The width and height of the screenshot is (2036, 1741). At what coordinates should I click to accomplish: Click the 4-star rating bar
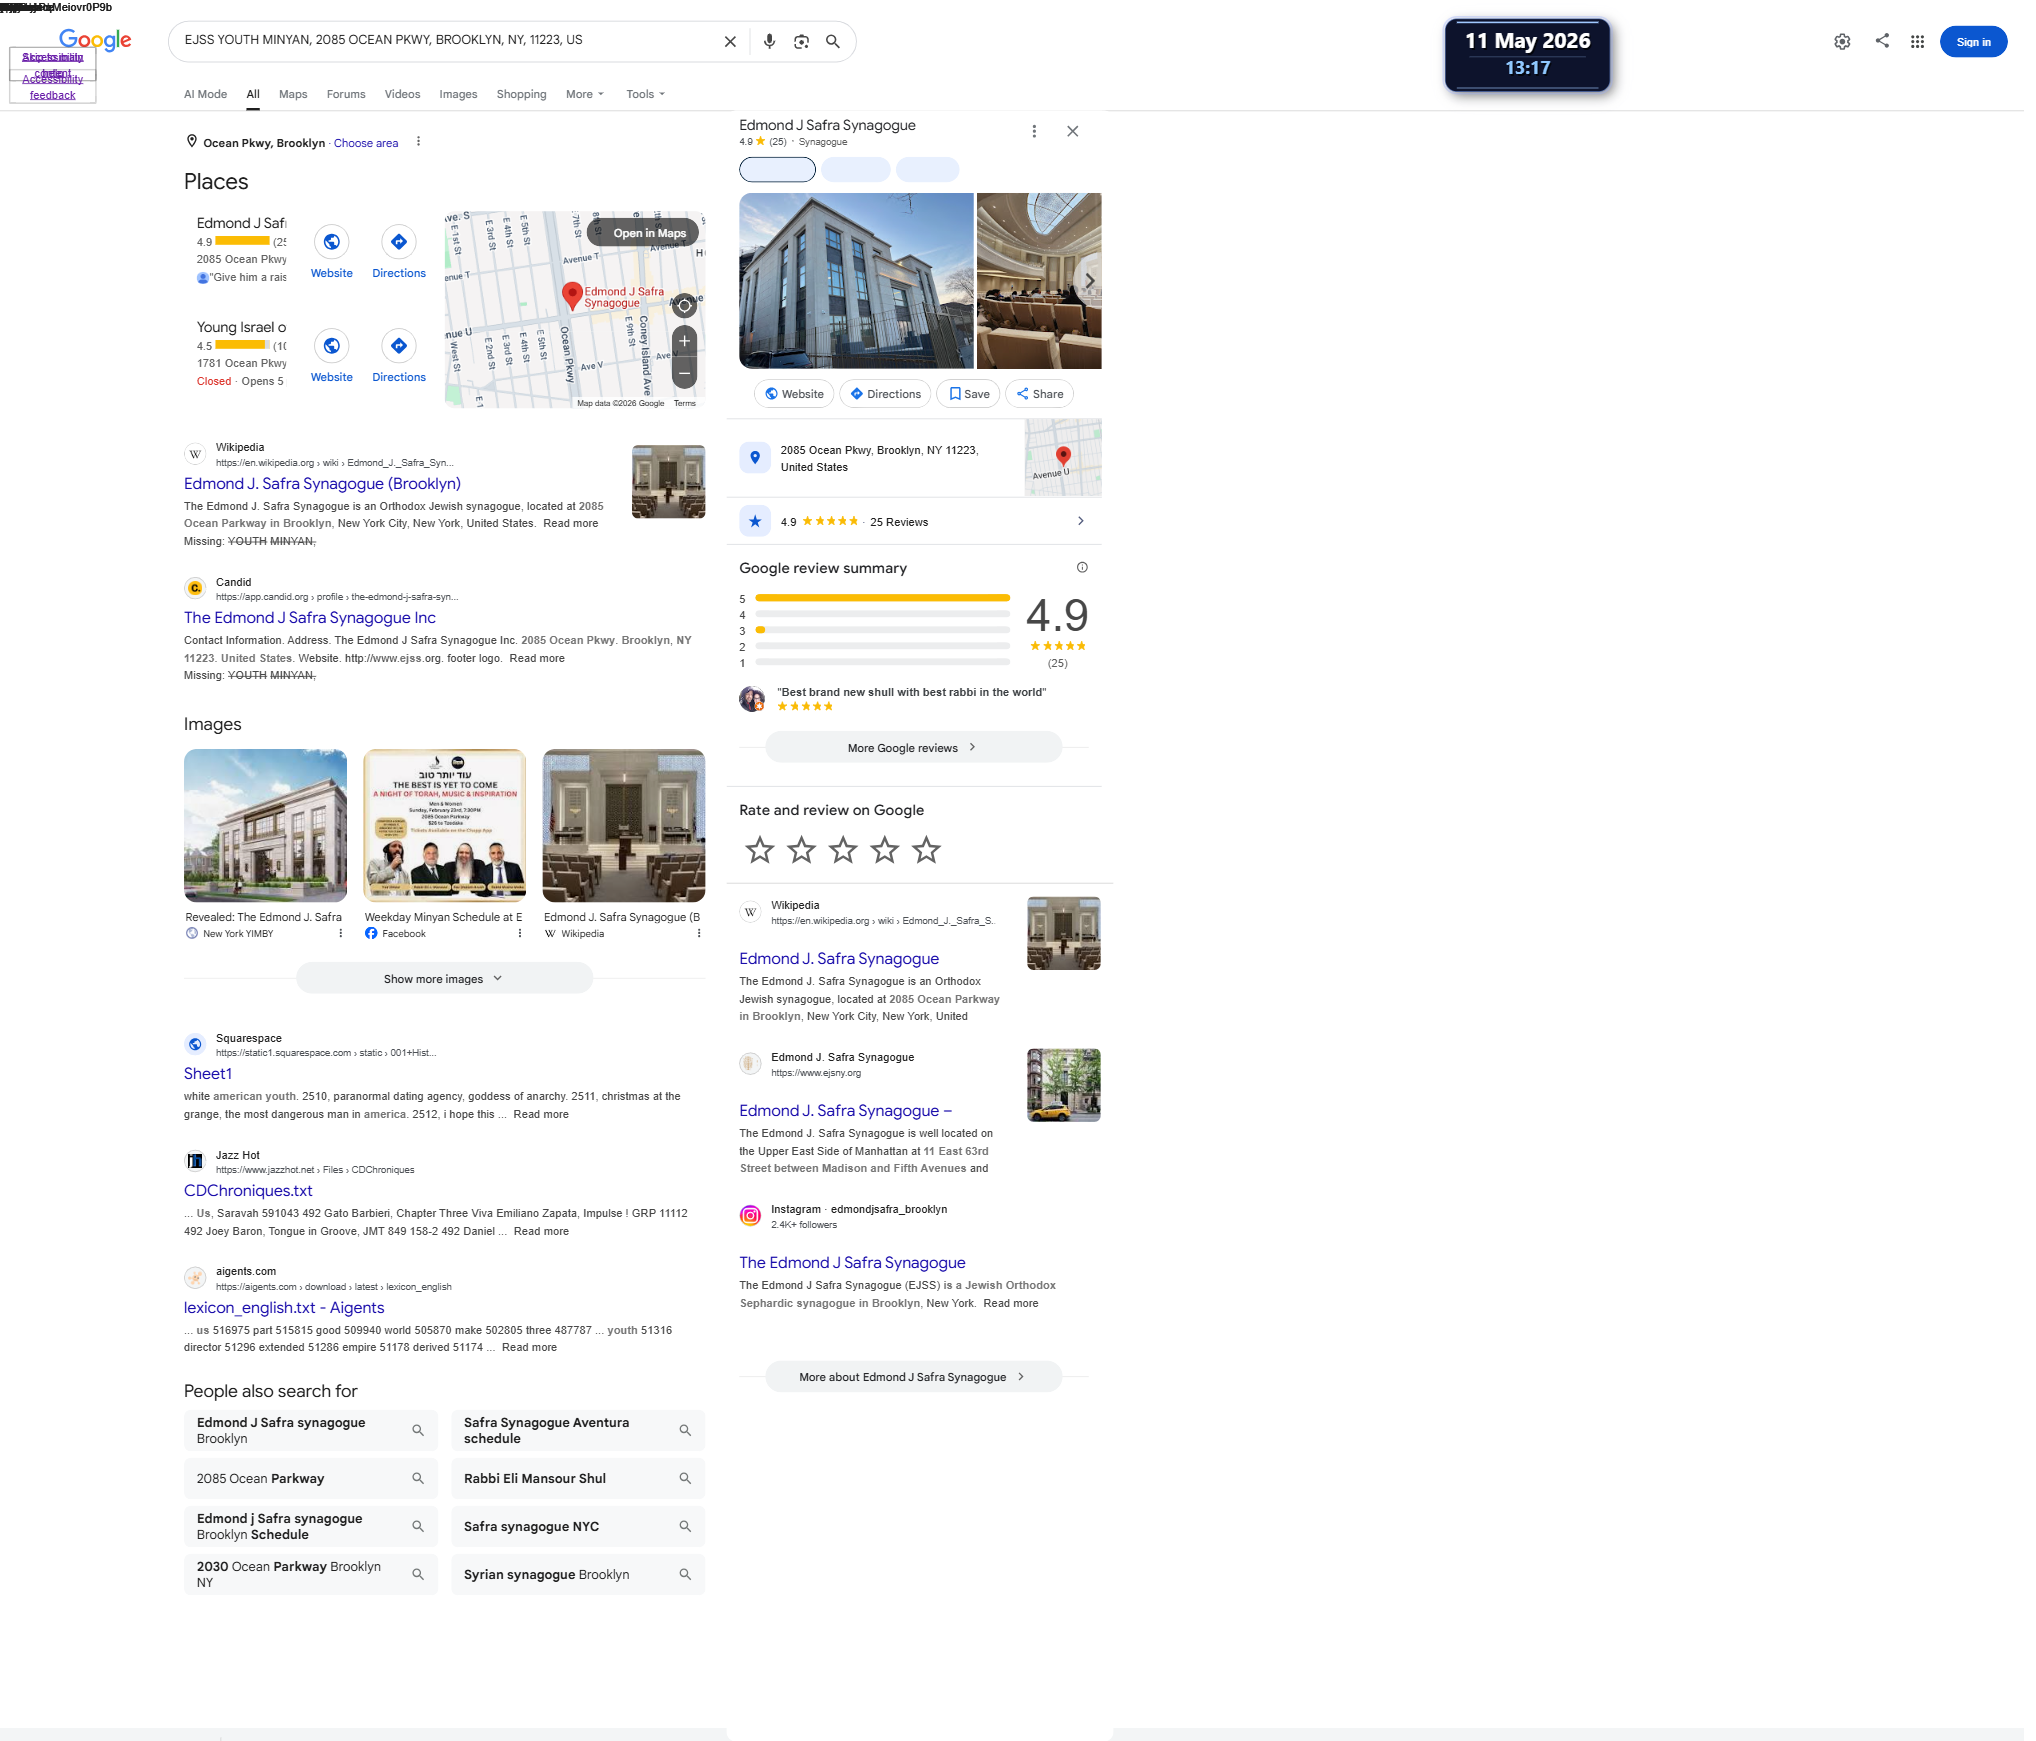[x=882, y=614]
